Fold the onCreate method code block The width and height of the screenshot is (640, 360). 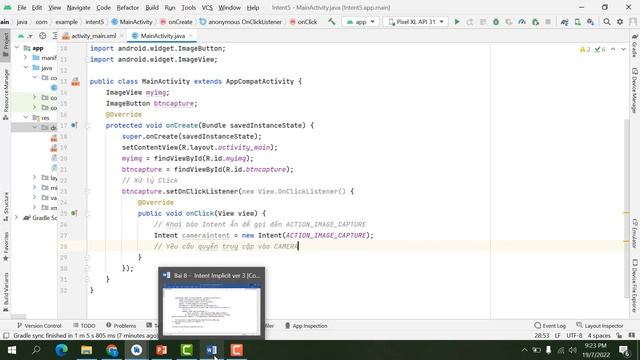coord(87,125)
